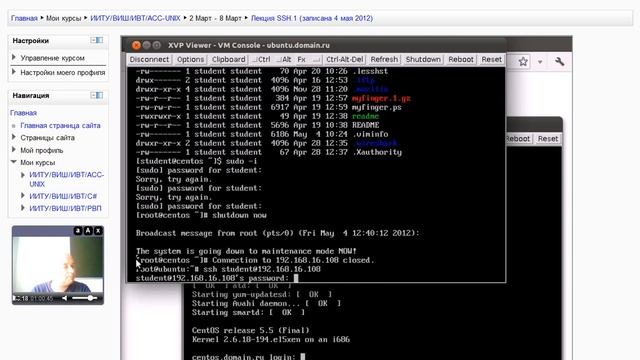640x360 pixels.
Task: Close the webcam video widget
Action: click(98, 231)
